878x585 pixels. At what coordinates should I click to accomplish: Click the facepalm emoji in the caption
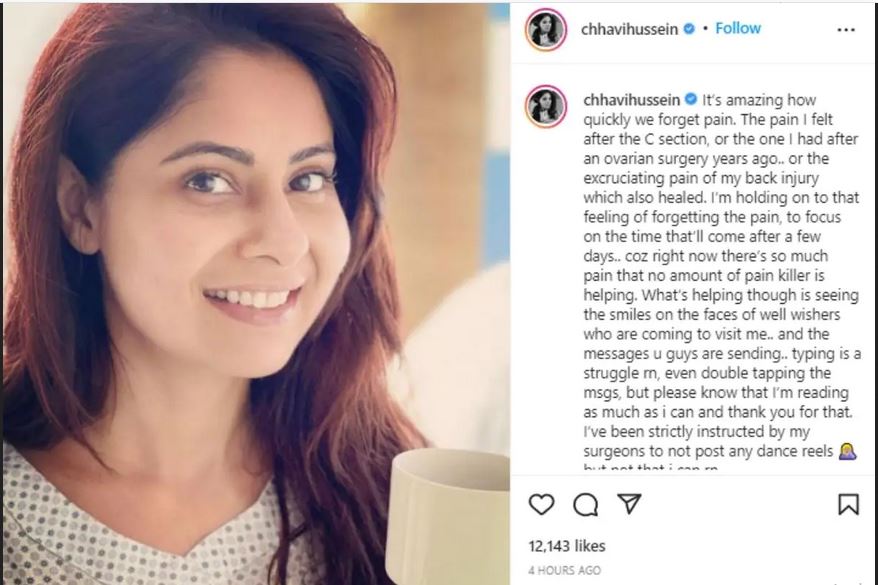848,451
